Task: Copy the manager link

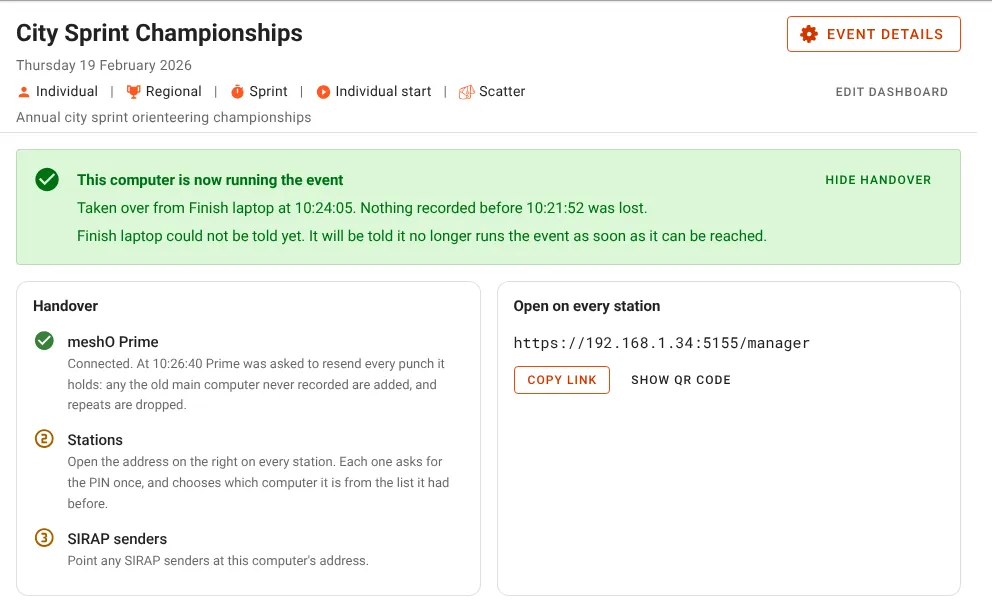Action: pyautogui.click(x=562, y=380)
